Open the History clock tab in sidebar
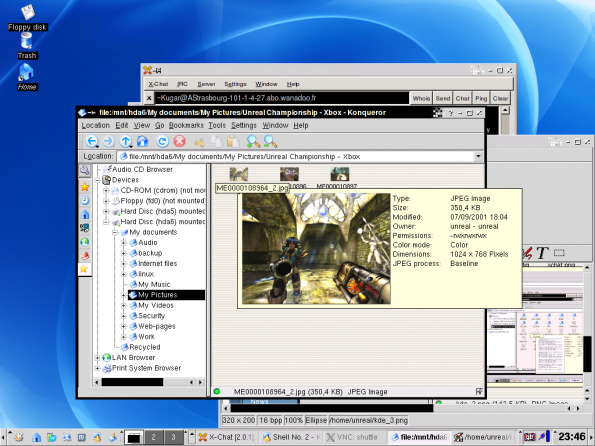 pyautogui.click(x=85, y=200)
